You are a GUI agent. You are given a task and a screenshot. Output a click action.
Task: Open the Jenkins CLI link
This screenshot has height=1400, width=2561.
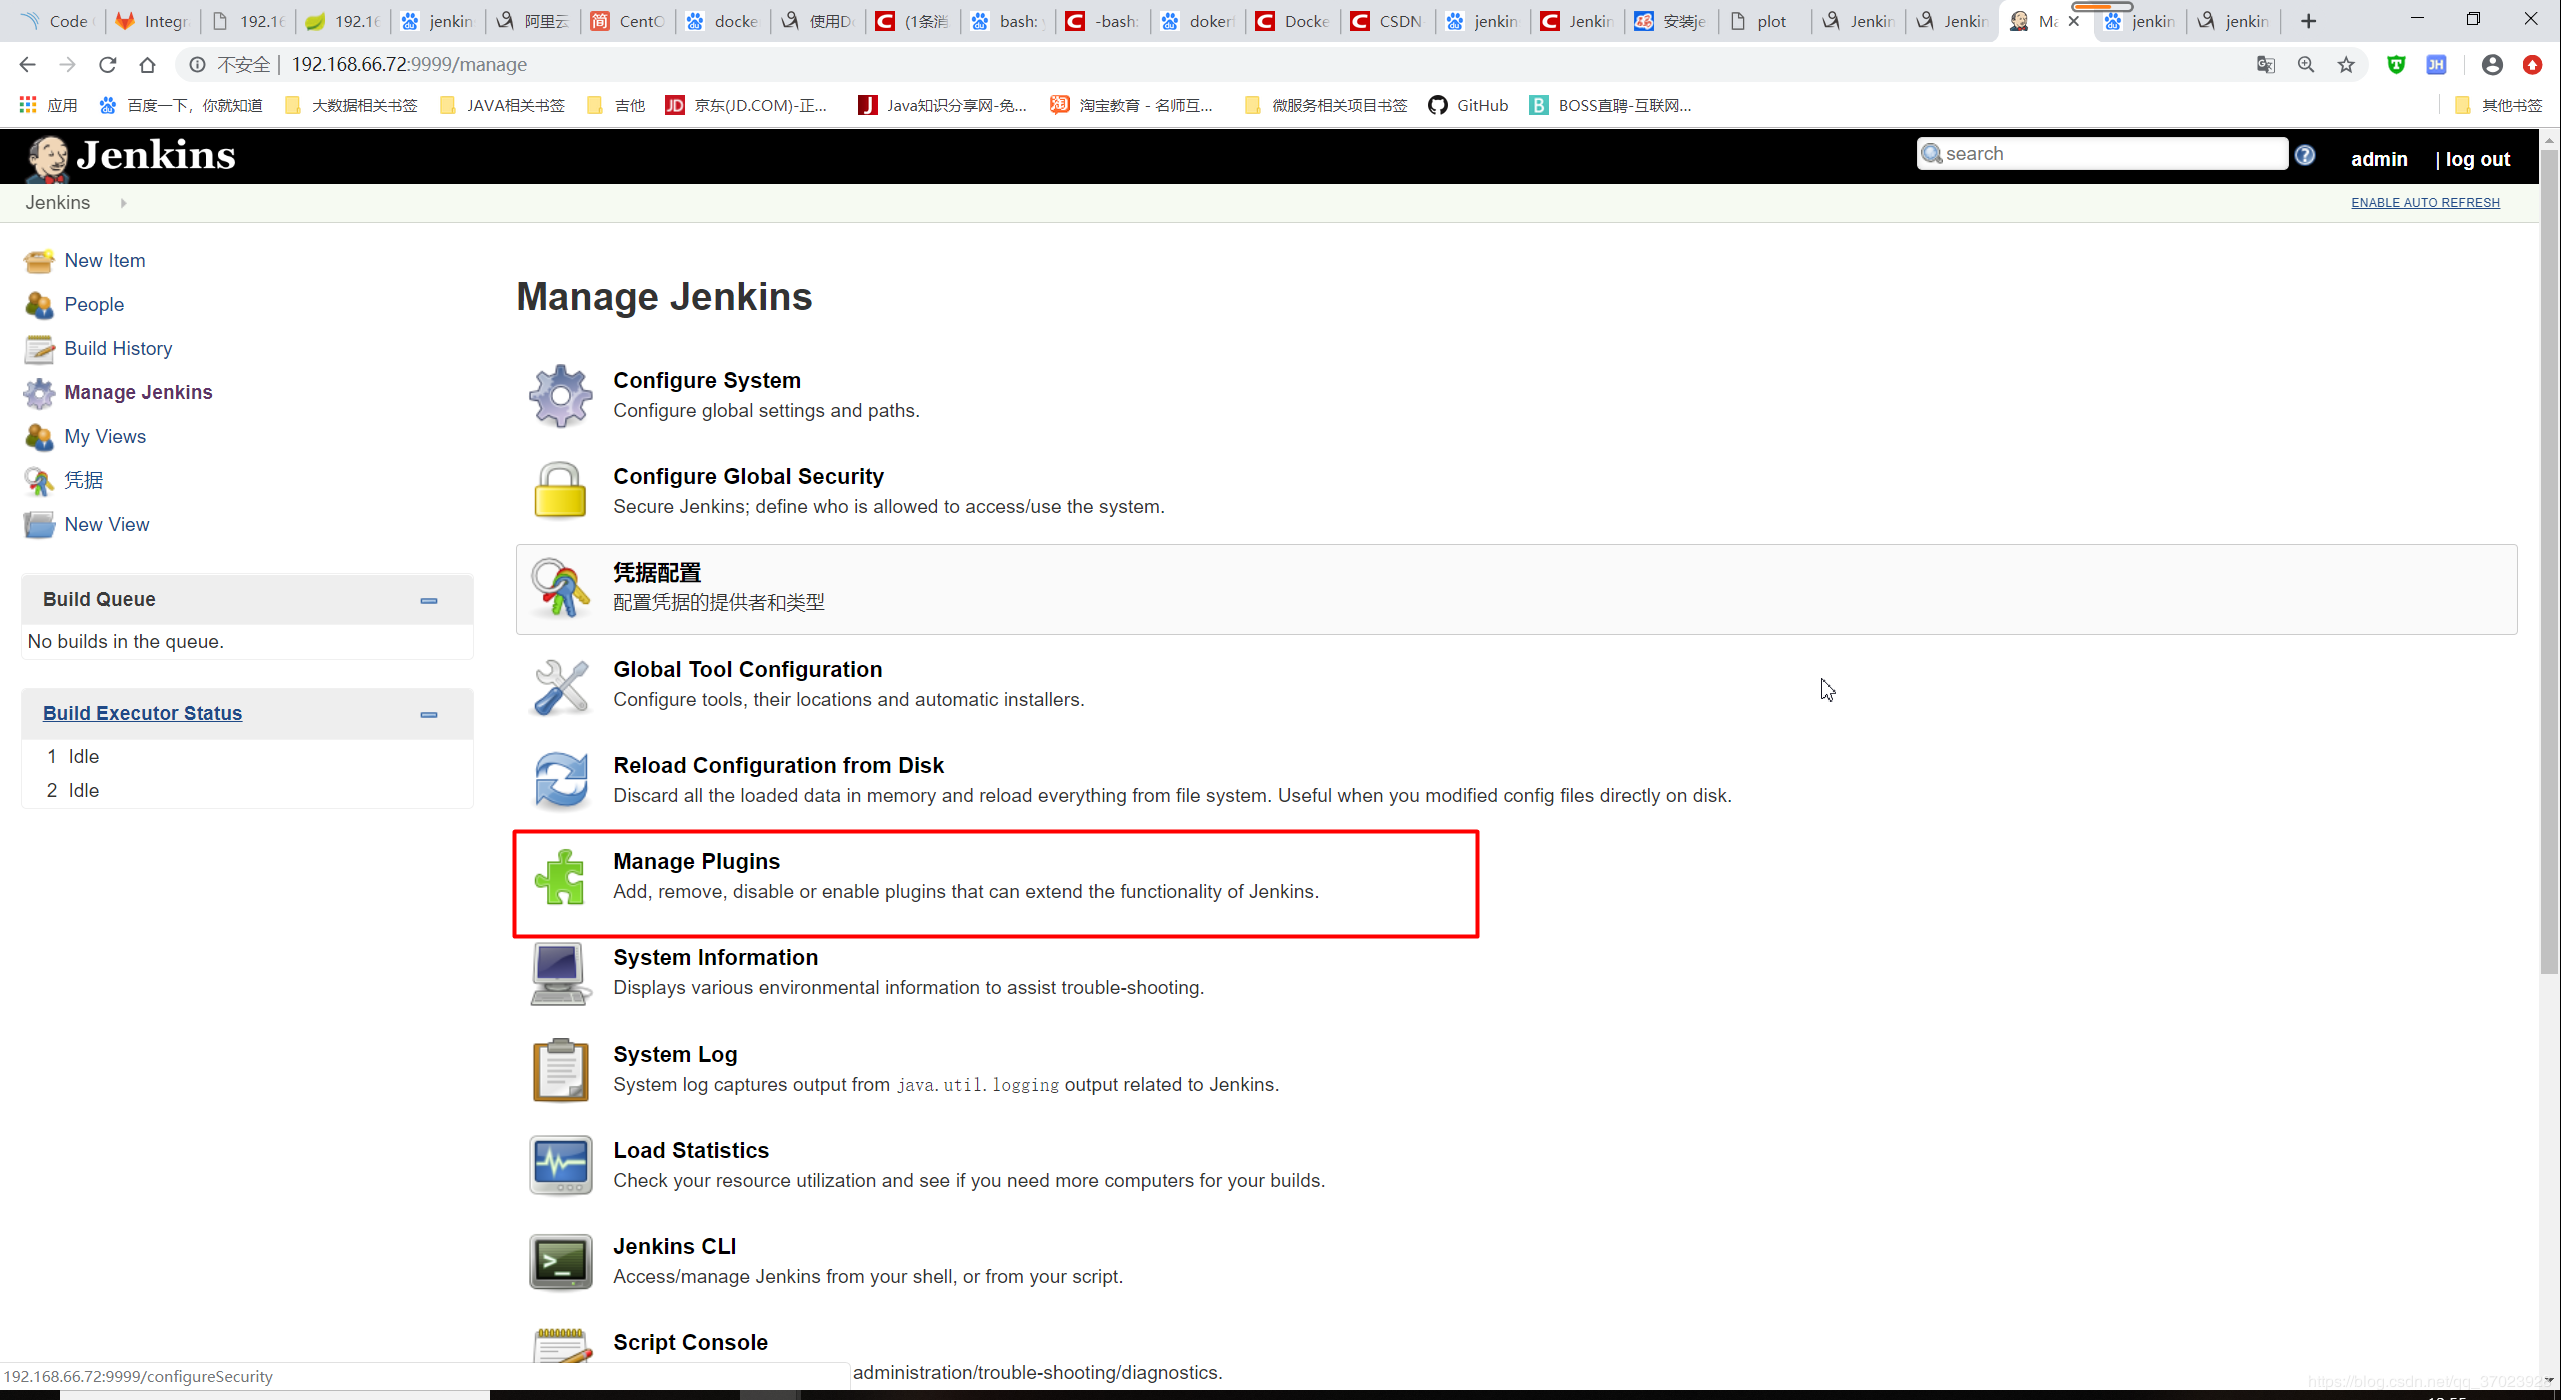click(x=674, y=1246)
